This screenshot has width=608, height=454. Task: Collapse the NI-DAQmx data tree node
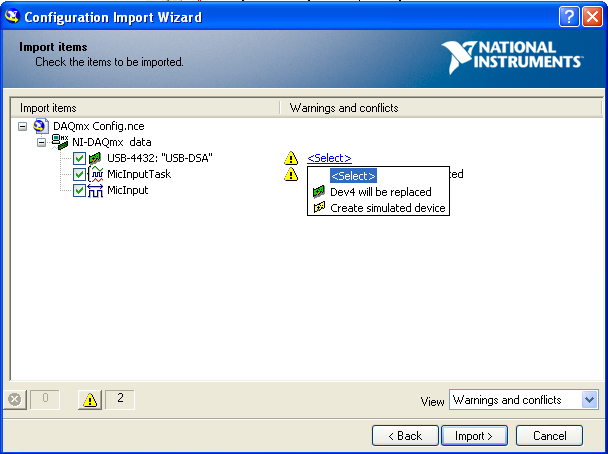coord(41,142)
